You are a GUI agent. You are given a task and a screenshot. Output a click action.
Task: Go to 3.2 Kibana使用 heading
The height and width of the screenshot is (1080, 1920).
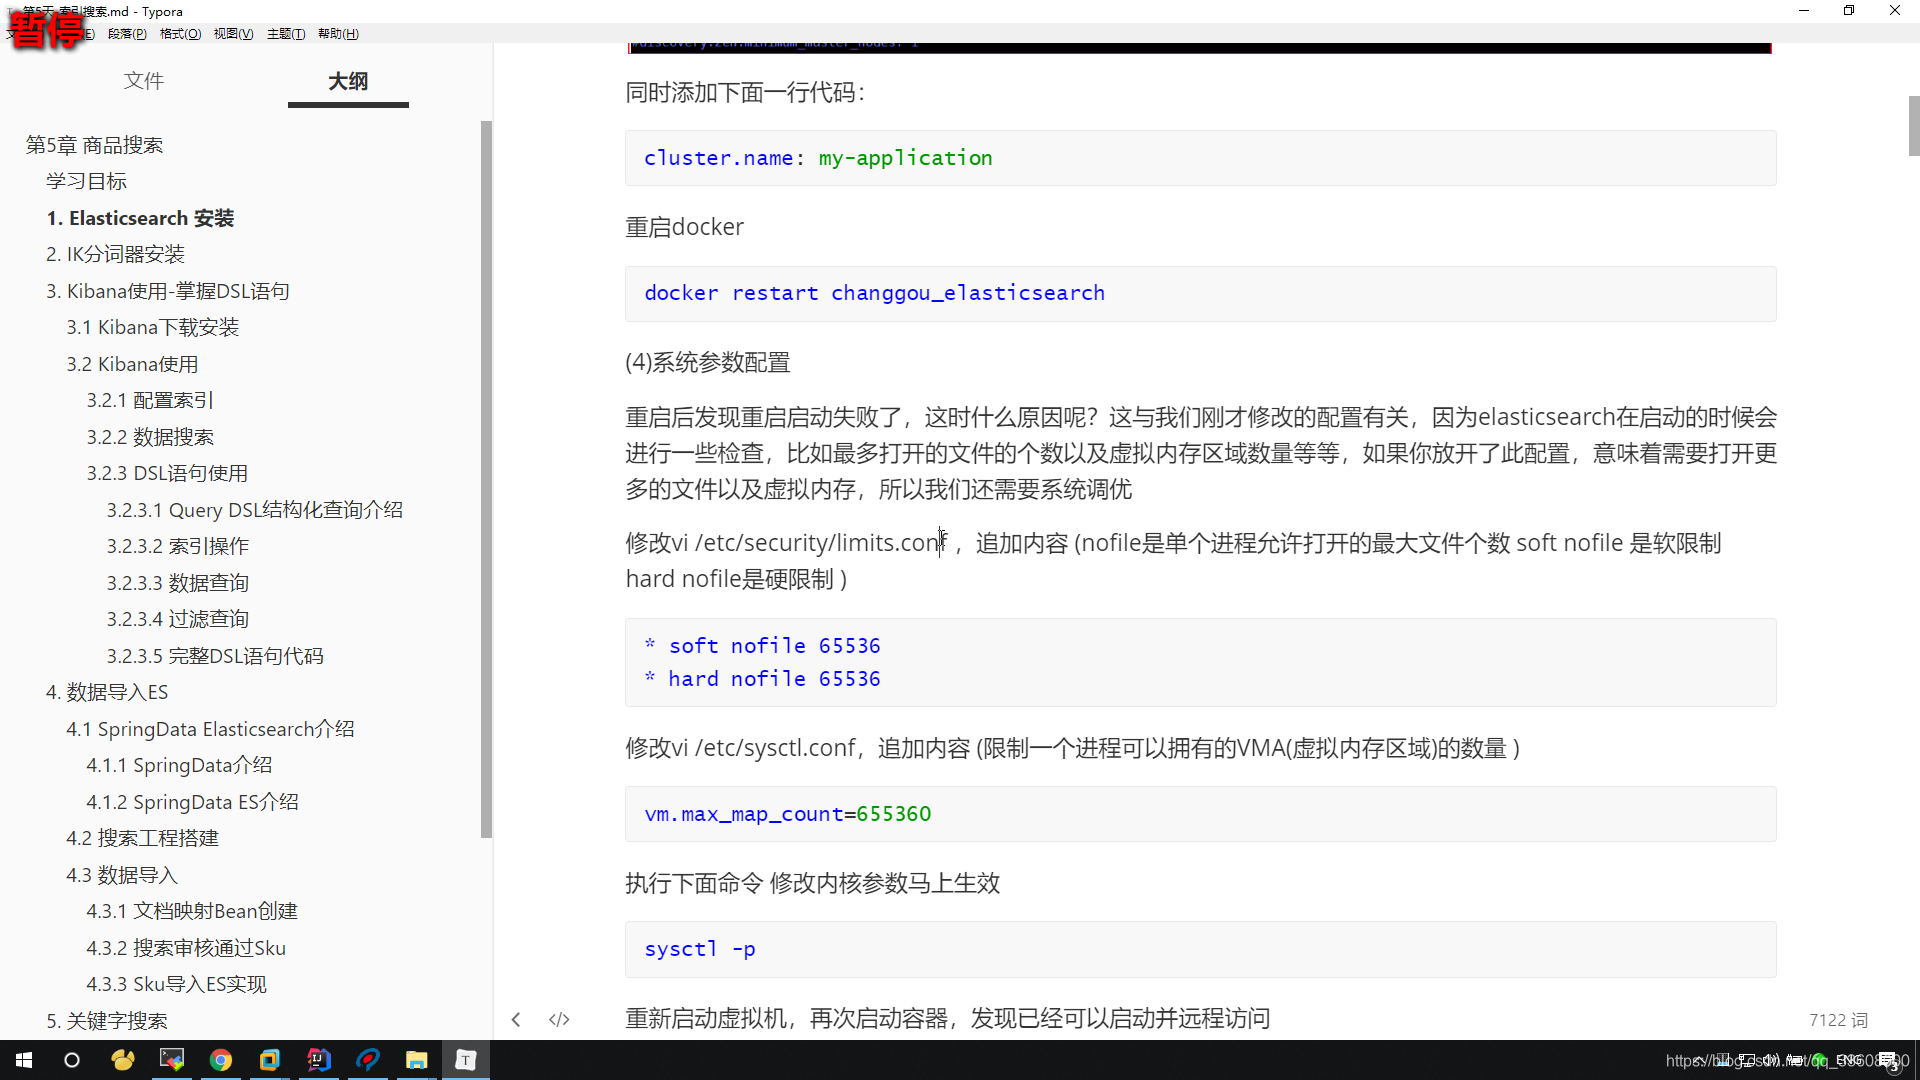point(132,364)
